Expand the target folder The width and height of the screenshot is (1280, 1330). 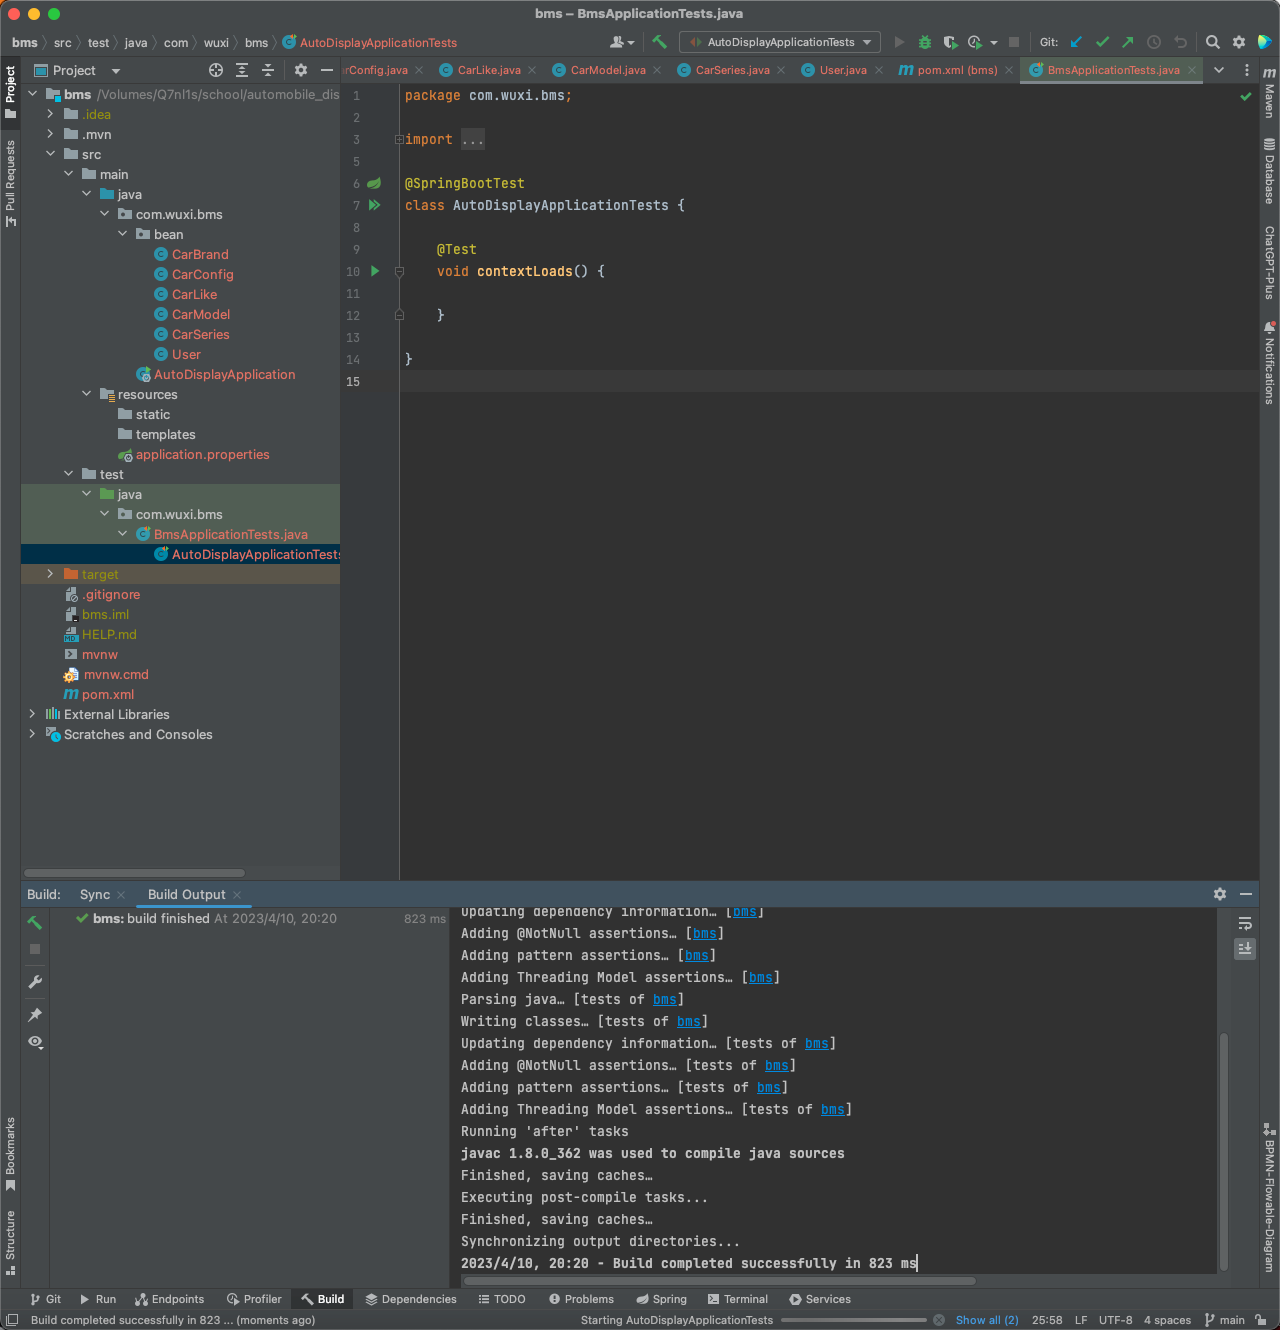pyautogui.click(x=50, y=574)
